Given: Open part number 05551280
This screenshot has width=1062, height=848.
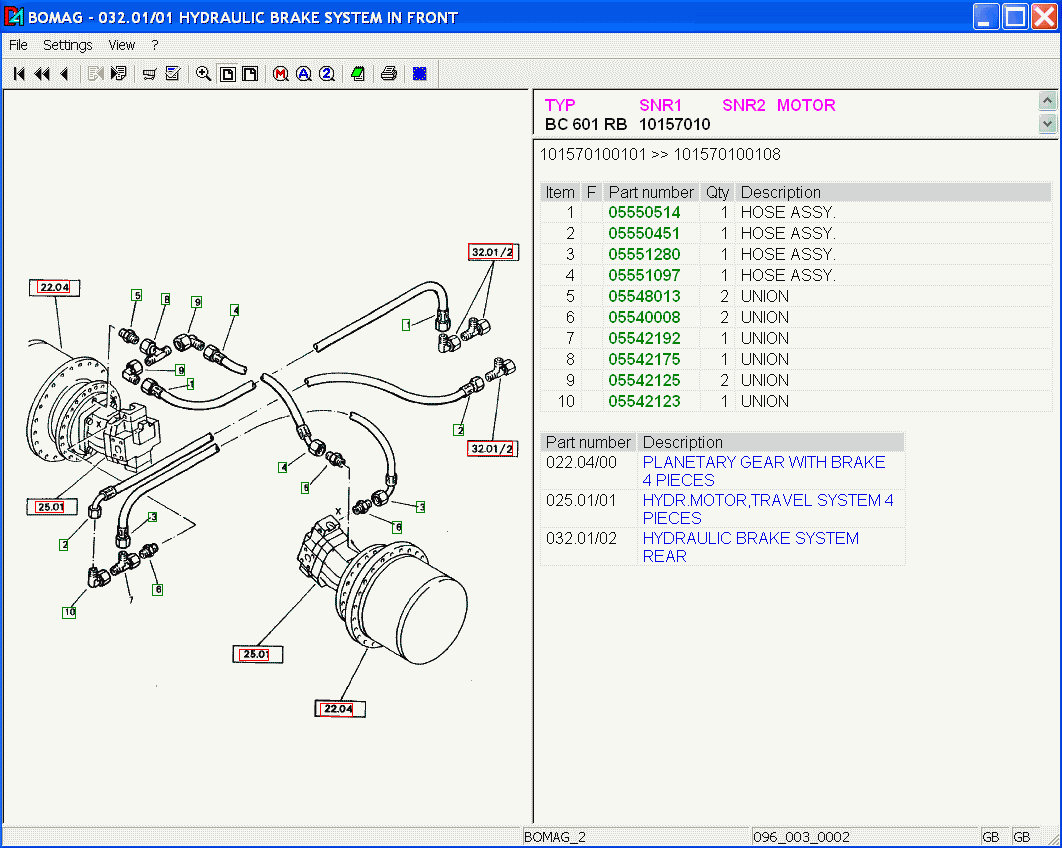Looking at the screenshot, I should coord(644,255).
